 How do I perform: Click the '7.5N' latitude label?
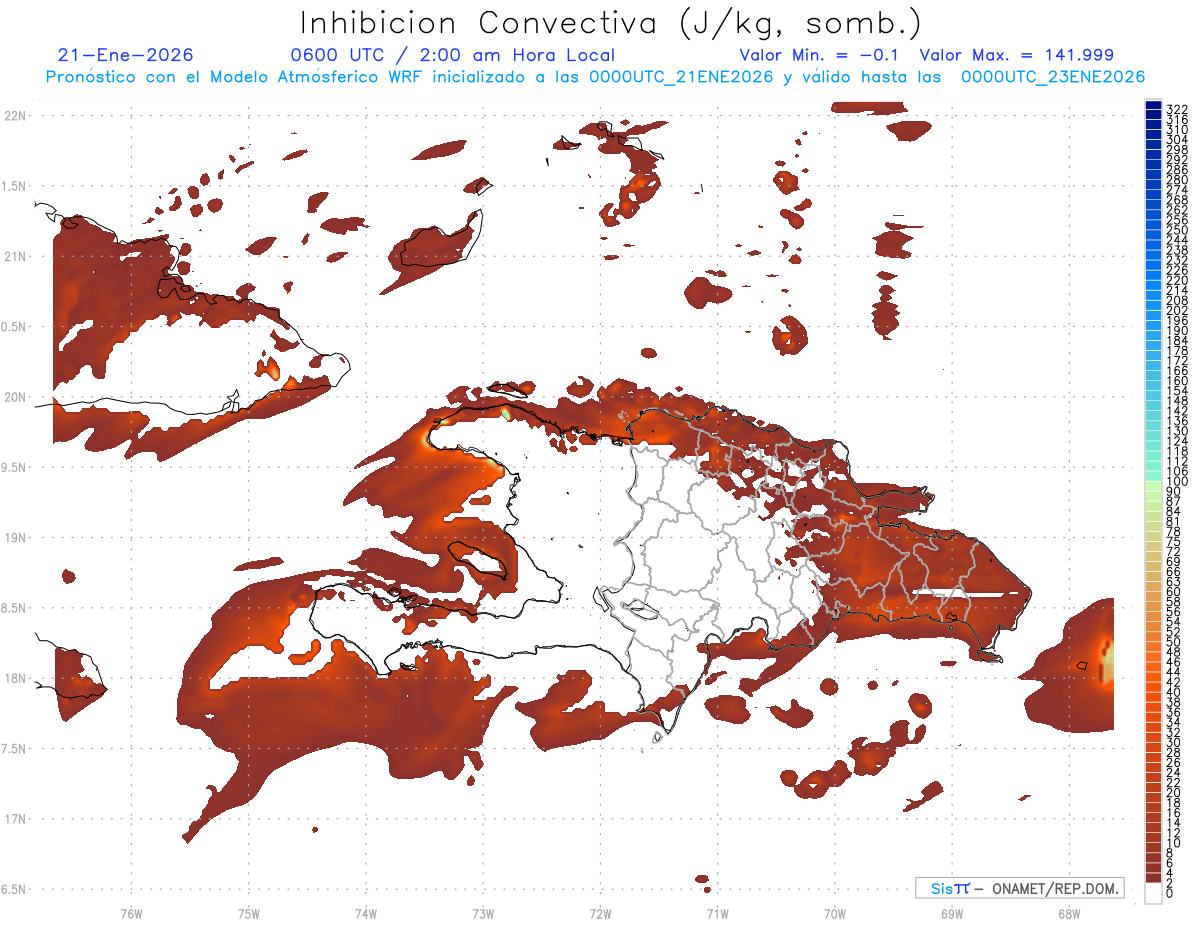13,748
